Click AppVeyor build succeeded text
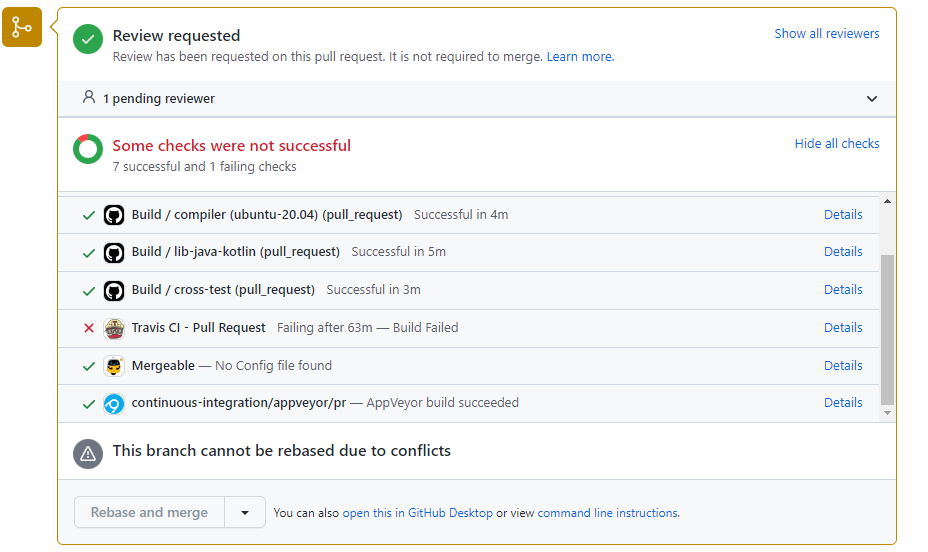Screen dimensions: 928x552 pos(443,402)
